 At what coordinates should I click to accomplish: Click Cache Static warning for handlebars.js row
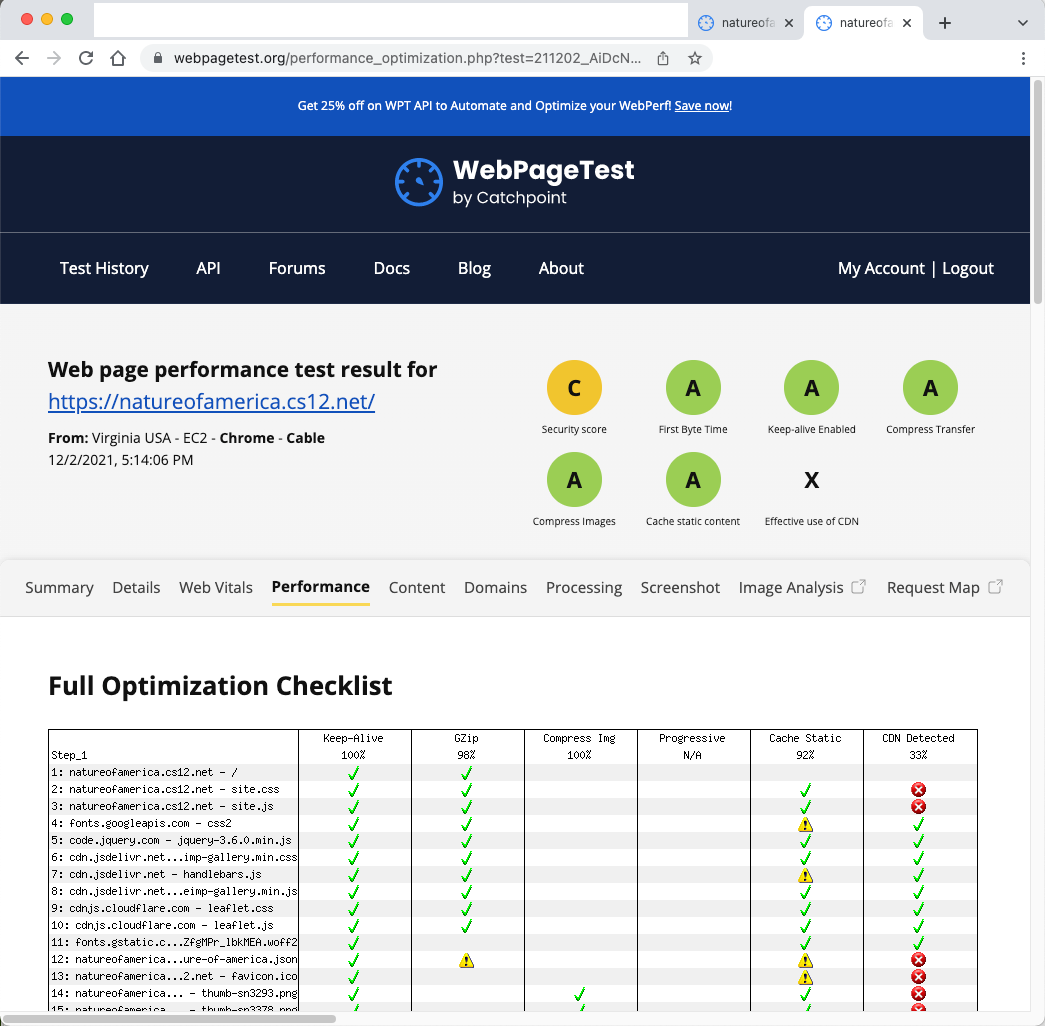tap(805, 875)
